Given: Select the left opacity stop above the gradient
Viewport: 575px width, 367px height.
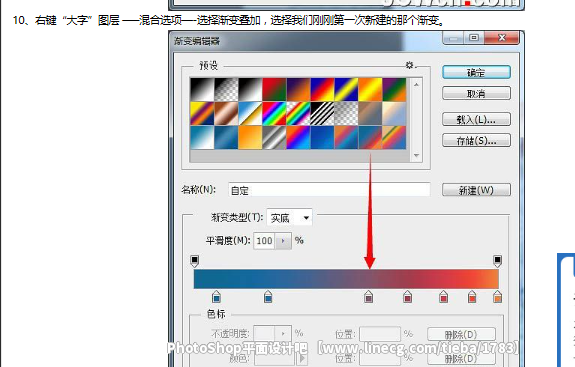Looking at the screenshot, I should click(194, 261).
